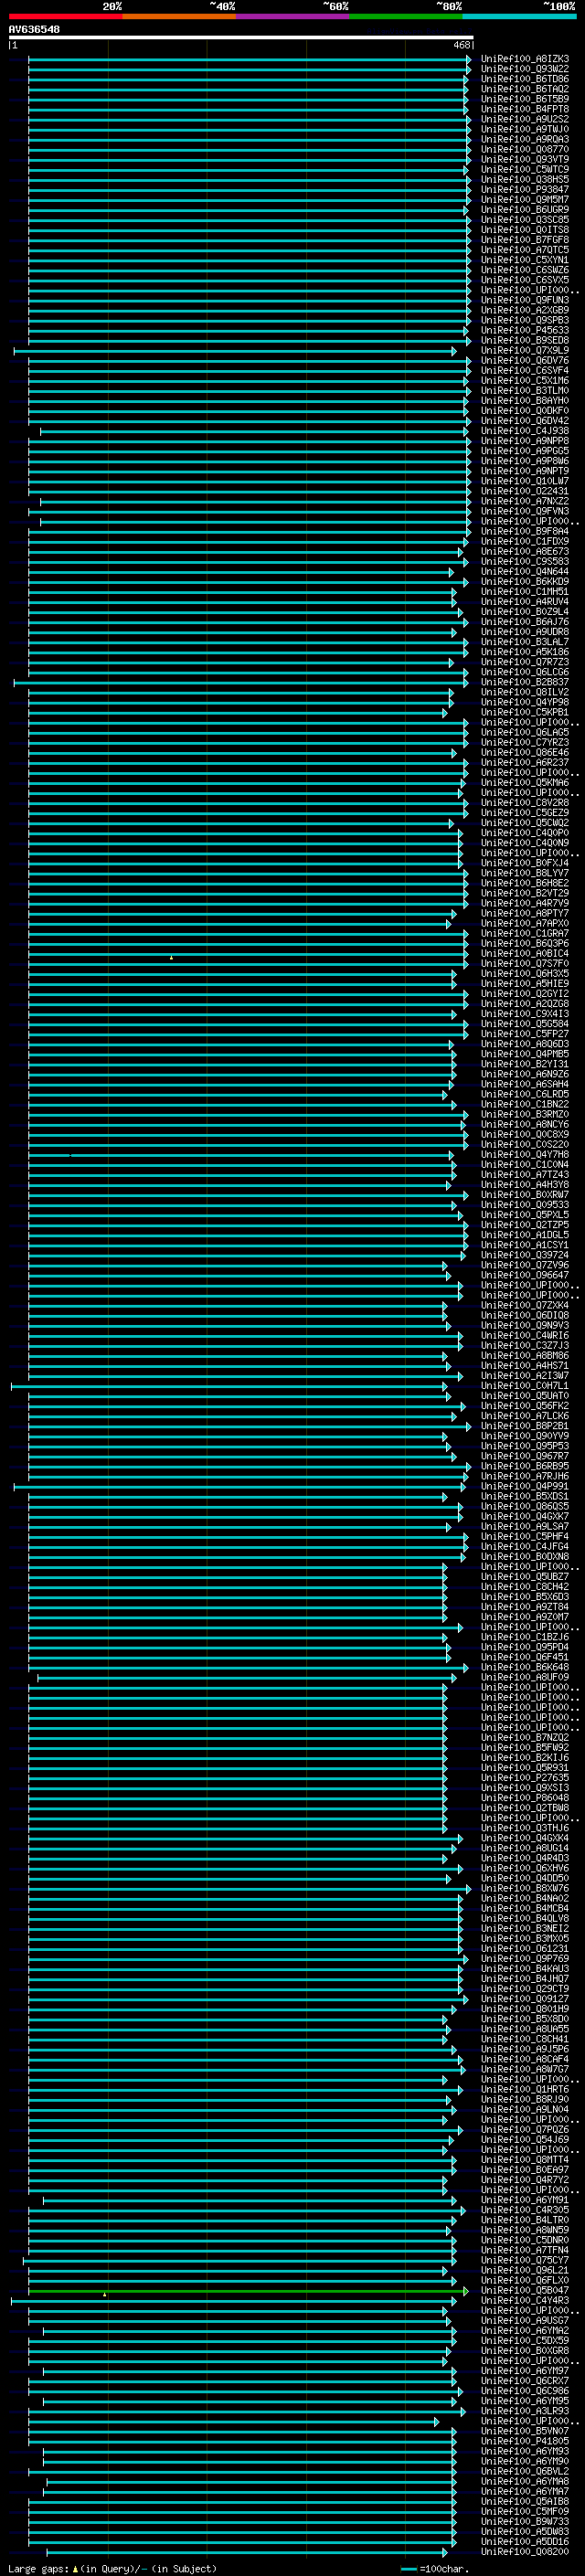Select hit UniRef100_B8XW76
585x2576 pixels.
(525, 1889)
